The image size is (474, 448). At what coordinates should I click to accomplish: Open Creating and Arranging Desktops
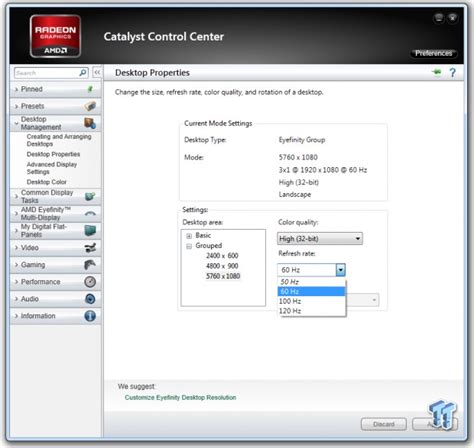pos(59,140)
